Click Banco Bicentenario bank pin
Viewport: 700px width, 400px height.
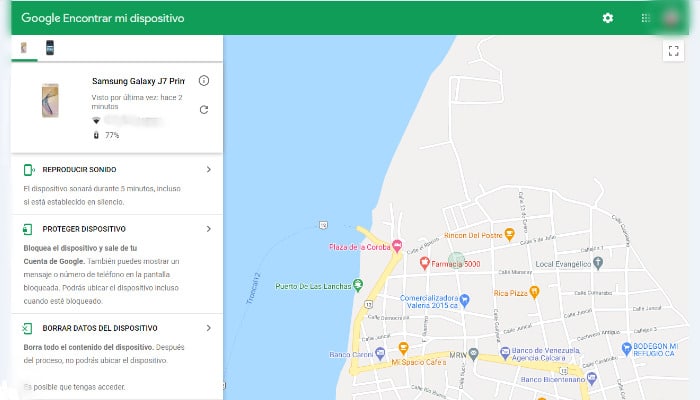592,379
